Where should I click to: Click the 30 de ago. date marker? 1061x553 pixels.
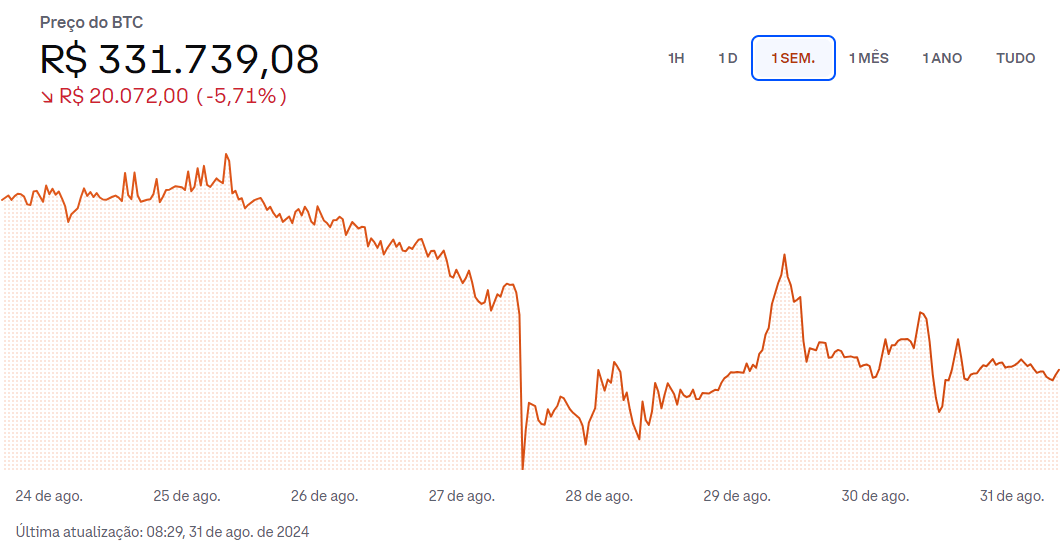(875, 496)
